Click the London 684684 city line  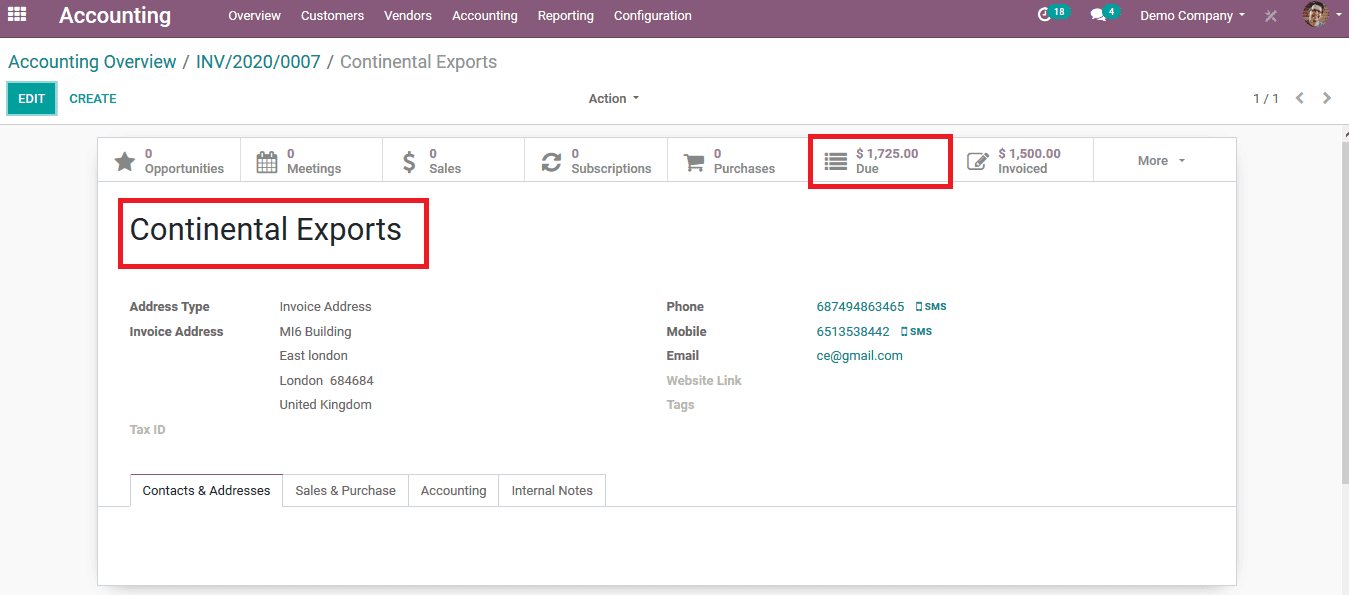click(x=326, y=381)
